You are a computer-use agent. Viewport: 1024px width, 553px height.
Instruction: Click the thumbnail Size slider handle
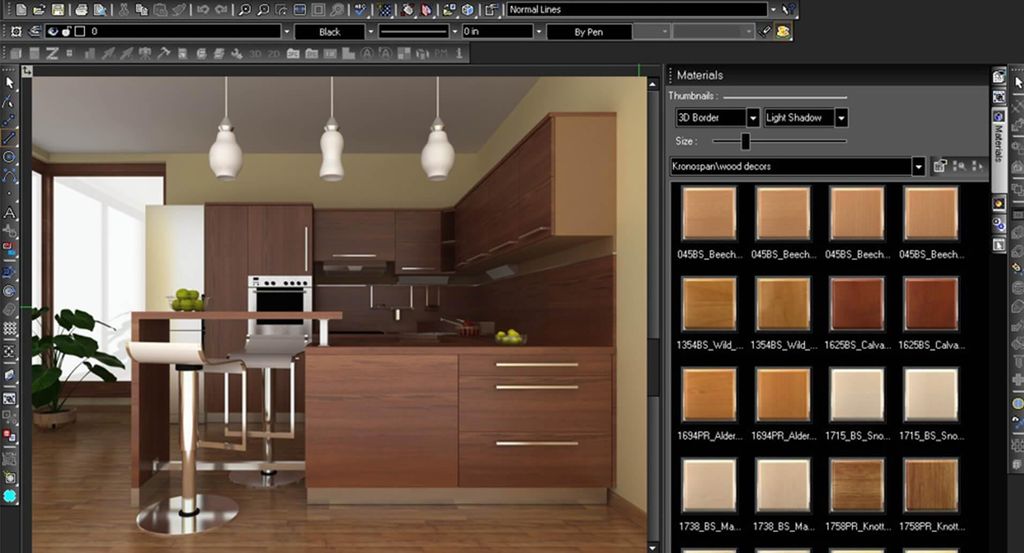(745, 142)
